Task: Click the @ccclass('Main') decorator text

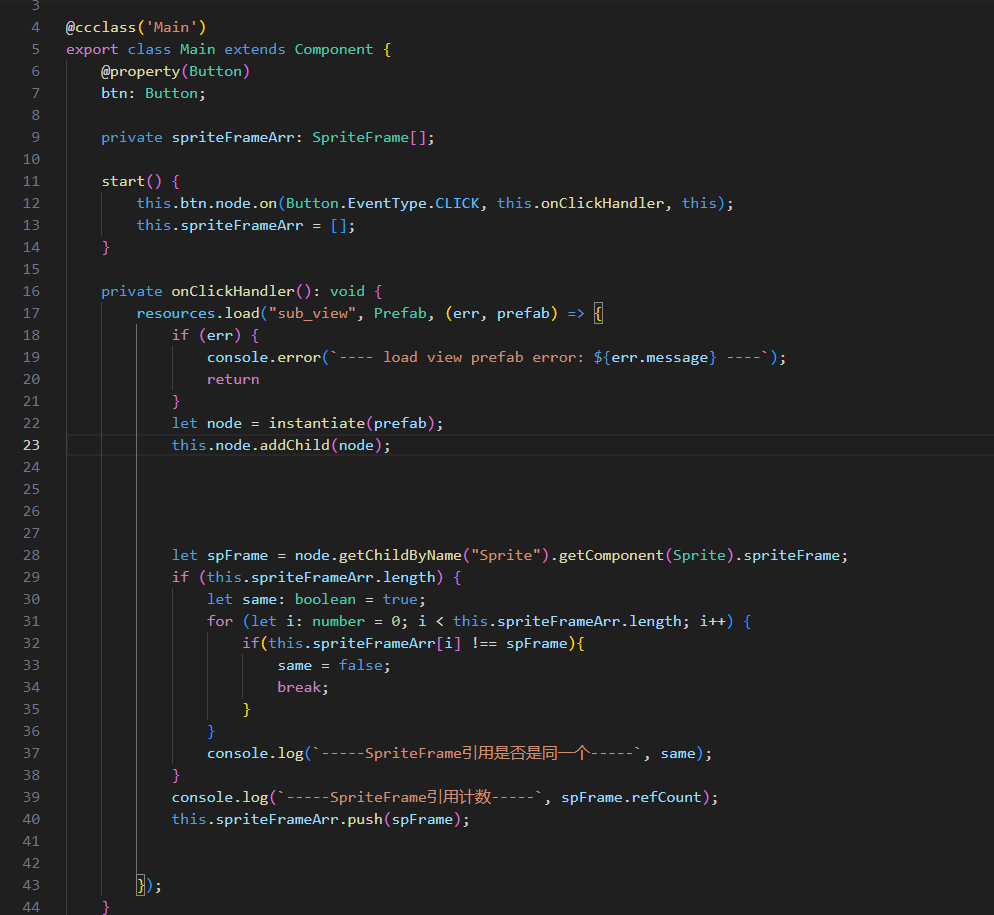Action: click(x=136, y=27)
